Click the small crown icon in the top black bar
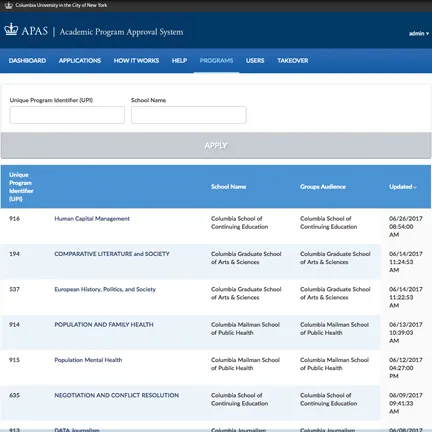The height and width of the screenshot is (432, 432). coord(8,5)
